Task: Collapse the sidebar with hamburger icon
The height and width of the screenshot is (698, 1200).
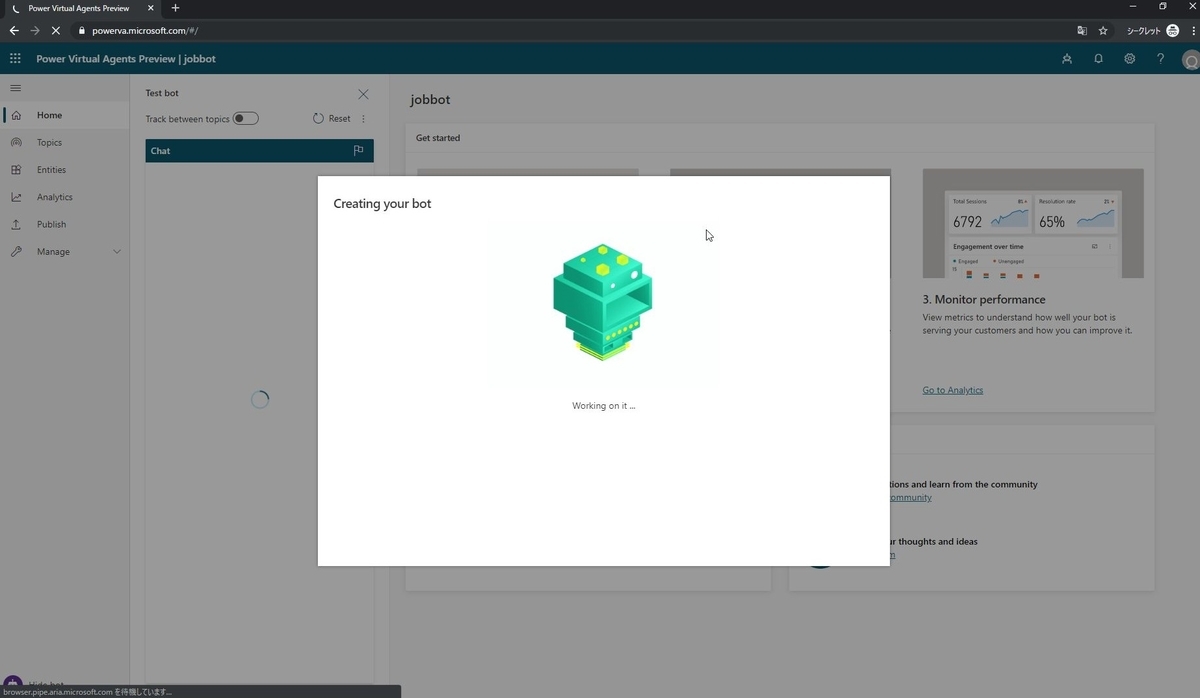Action: (15, 88)
